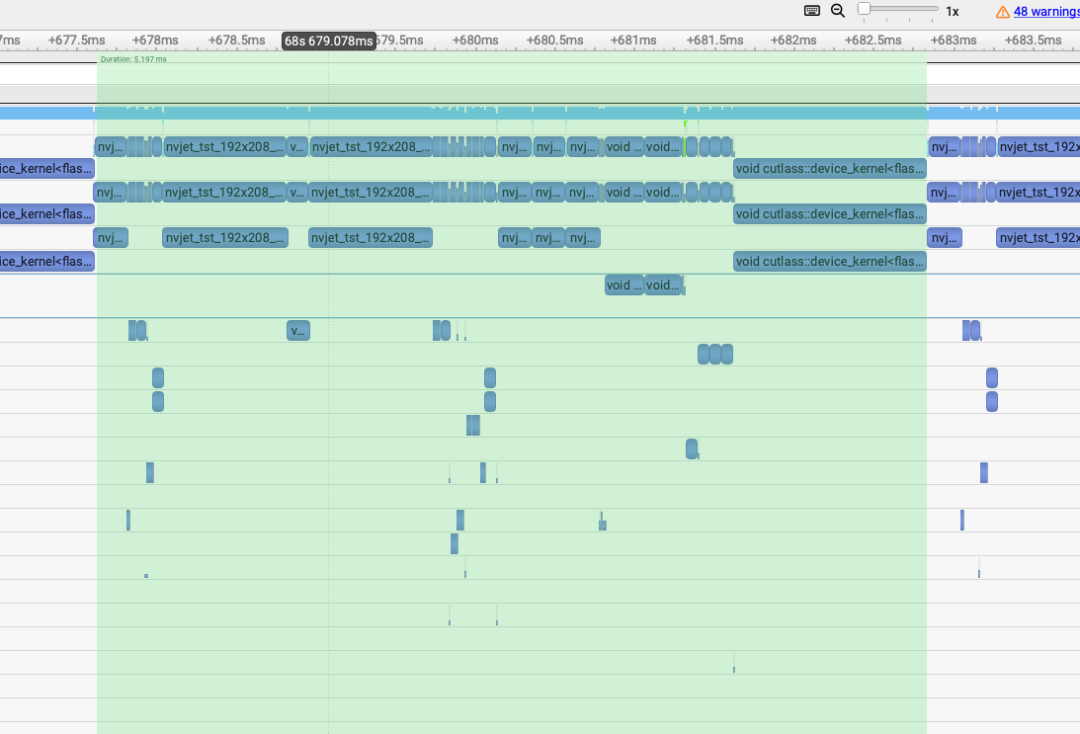Select second nvjet_tst_192x208 kernel in second row
This screenshot has width=1080, height=734.
point(370,192)
